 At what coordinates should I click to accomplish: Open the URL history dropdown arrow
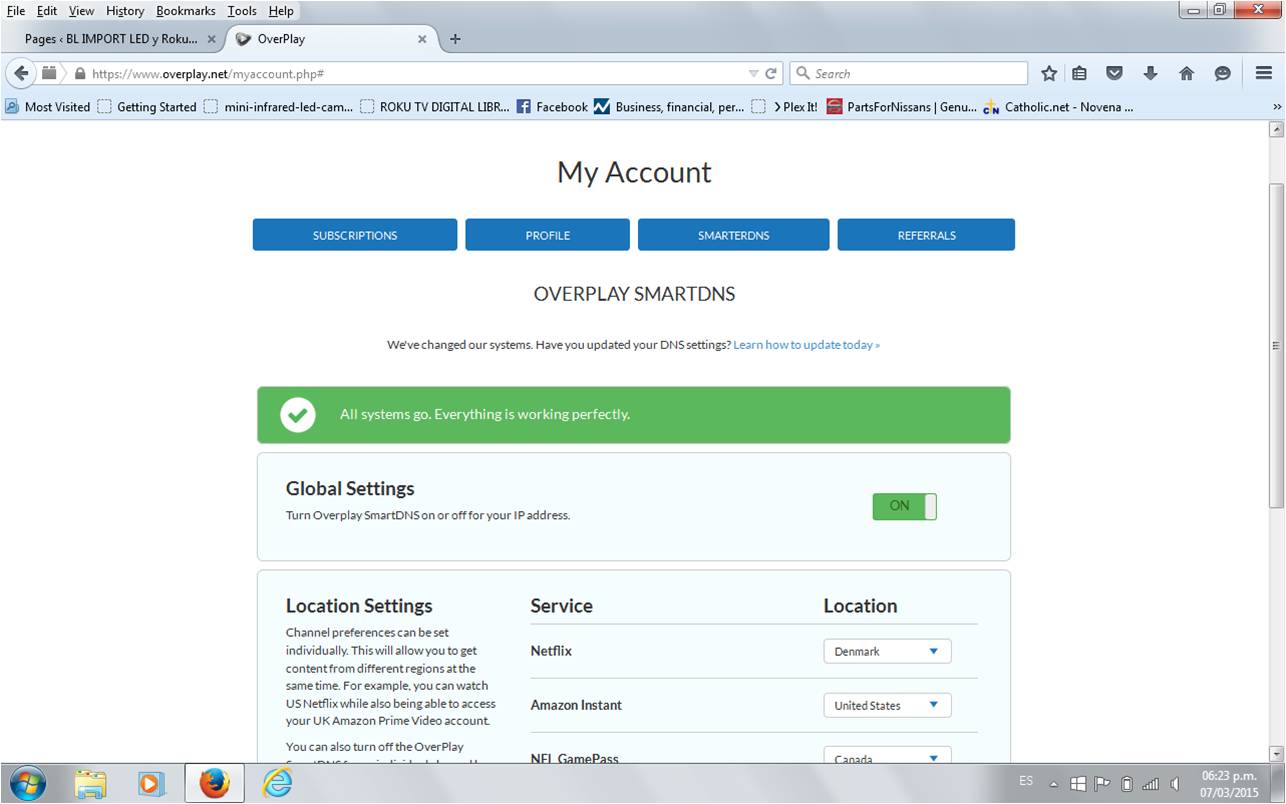click(x=754, y=73)
